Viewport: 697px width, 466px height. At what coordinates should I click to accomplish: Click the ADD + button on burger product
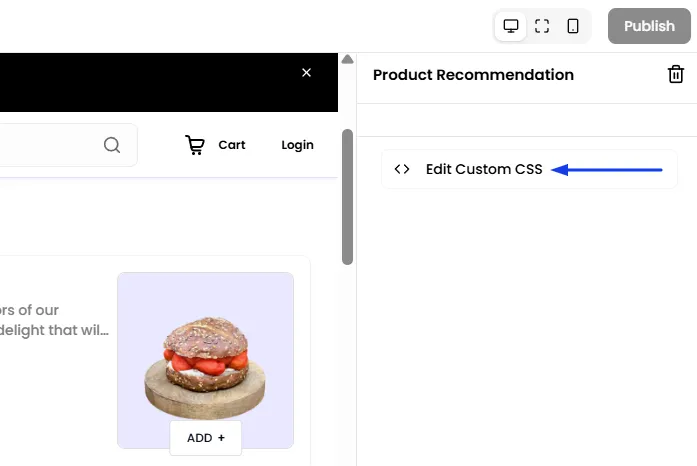[206, 438]
